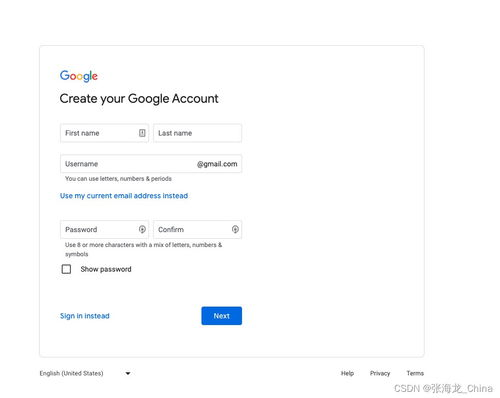Enable the Show password checkbox
The image size is (500, 398).
click(66, 269)
